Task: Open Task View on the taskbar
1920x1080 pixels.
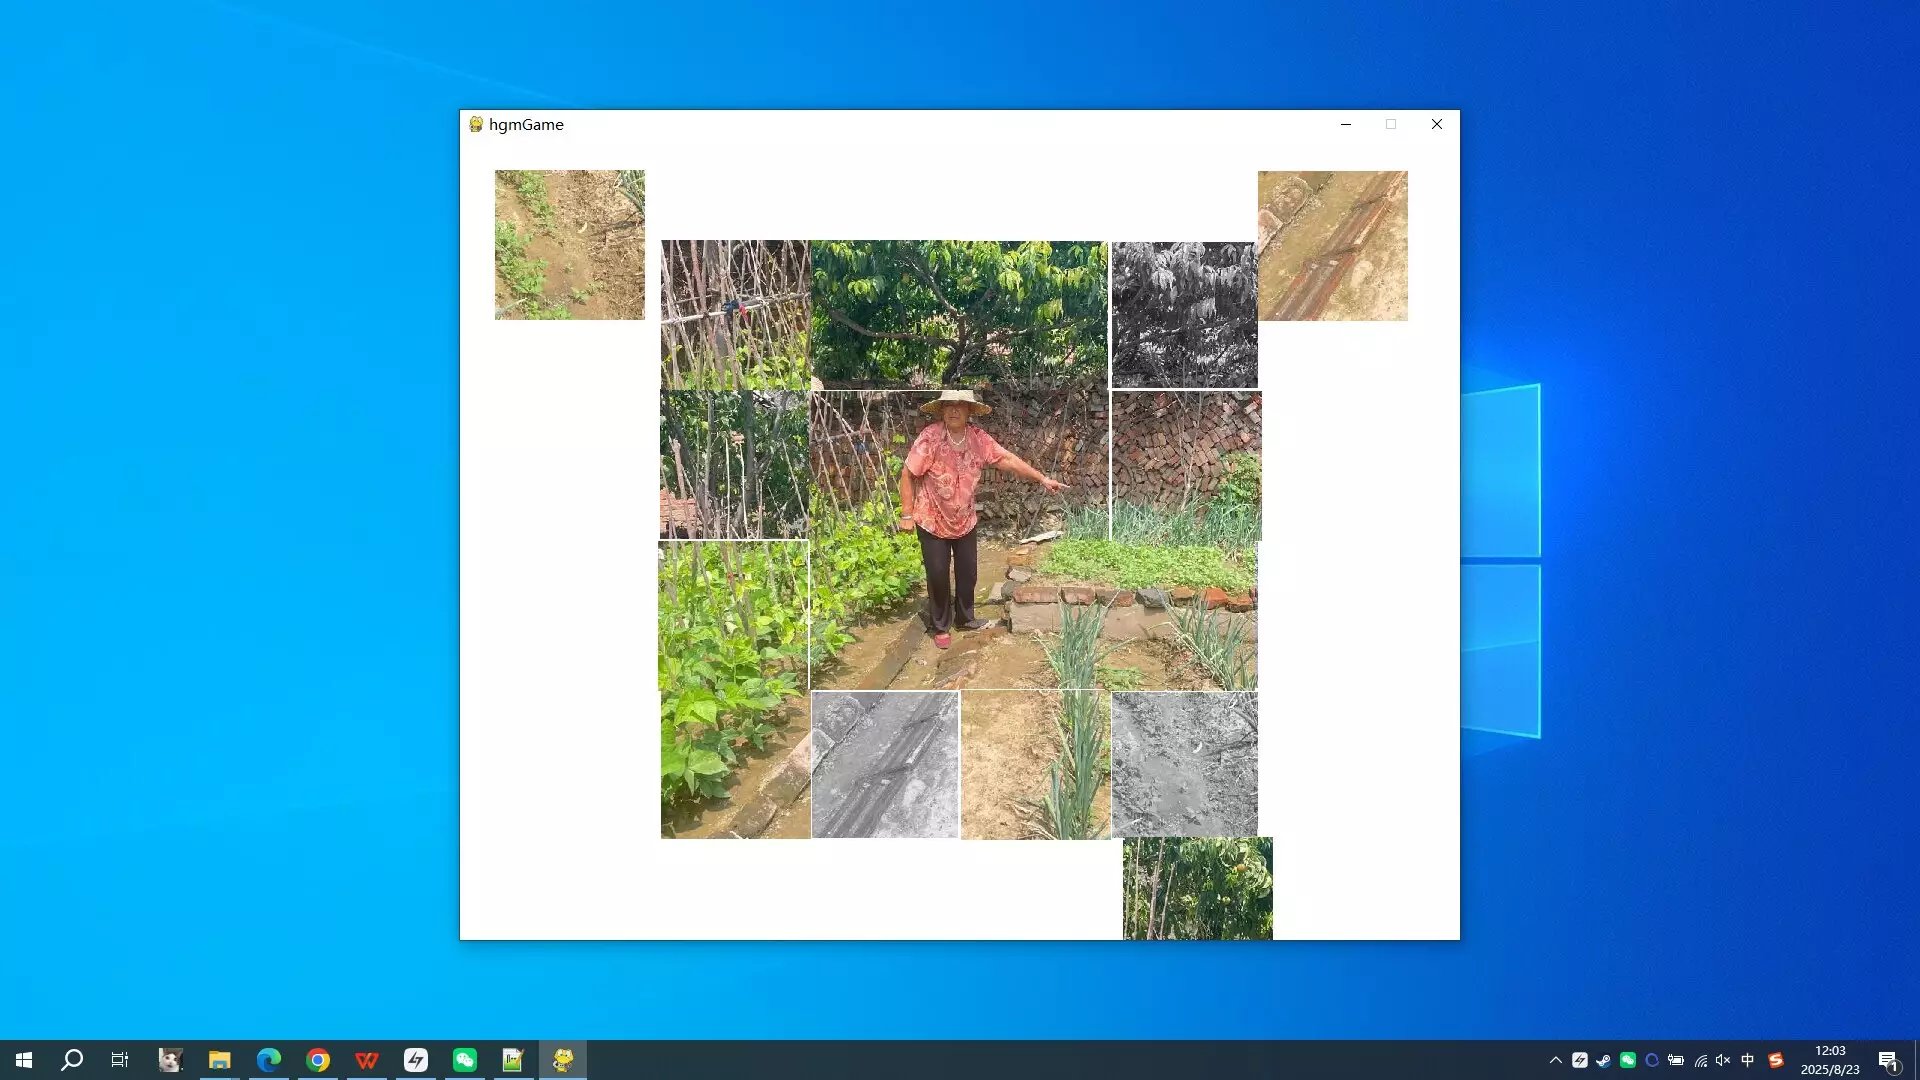Action: point(120,1060)
